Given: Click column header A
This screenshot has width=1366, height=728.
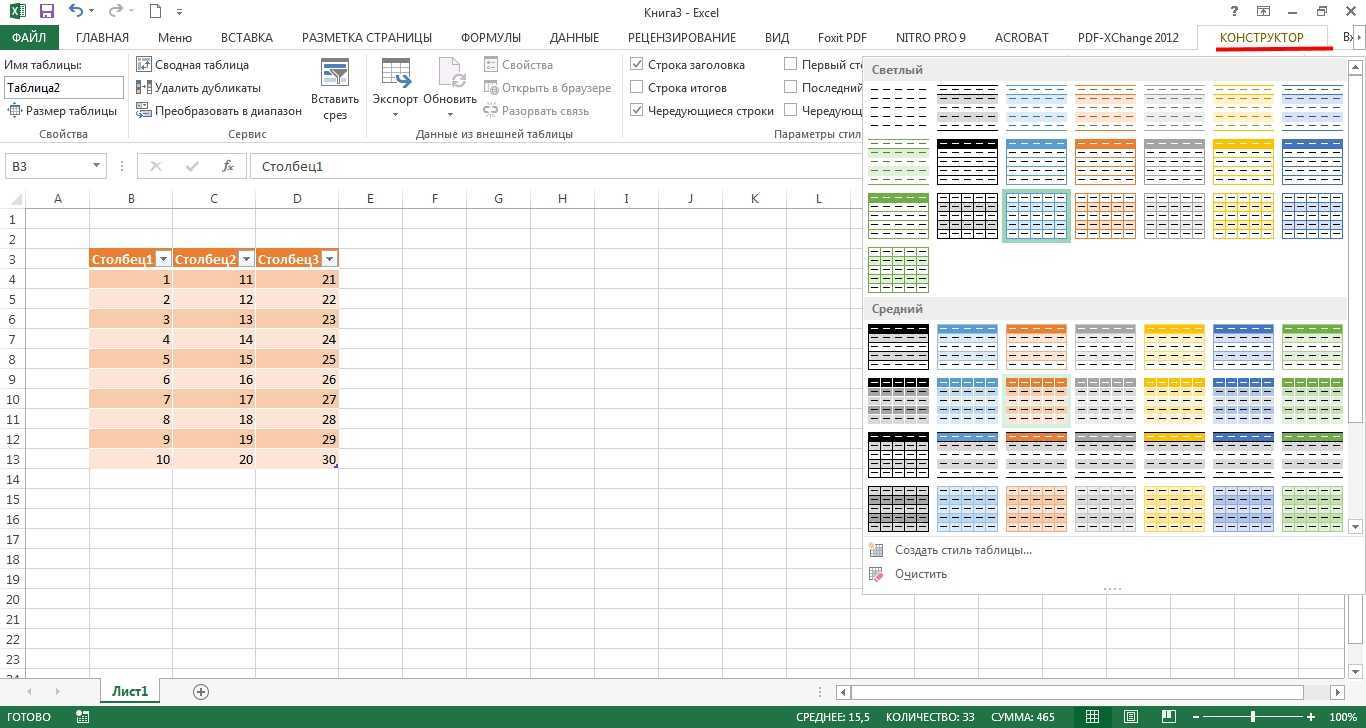Looking at the screenshot, I should [57, 198].
